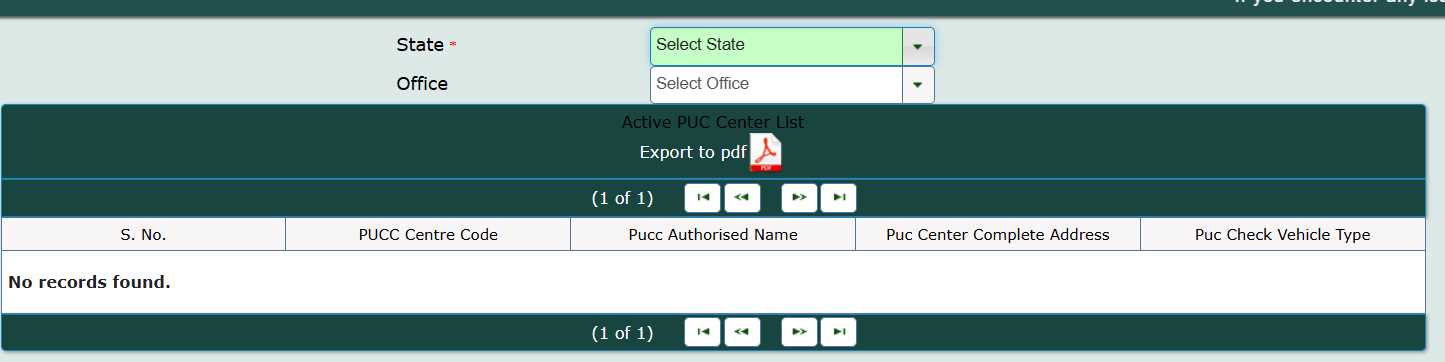The width and height of the screenshot is (1445, 362).
Task: Click the Puc Center Complete Address header
Action: (x=998, y=235)
